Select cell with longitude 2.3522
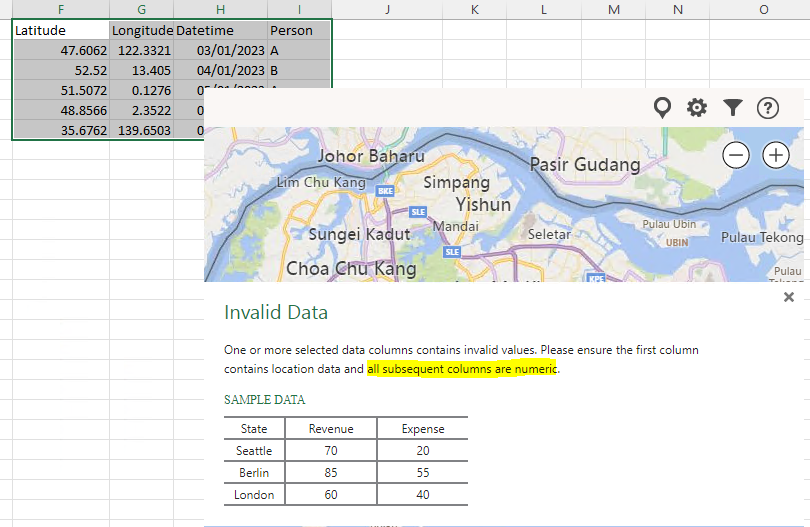 (142, 111)
